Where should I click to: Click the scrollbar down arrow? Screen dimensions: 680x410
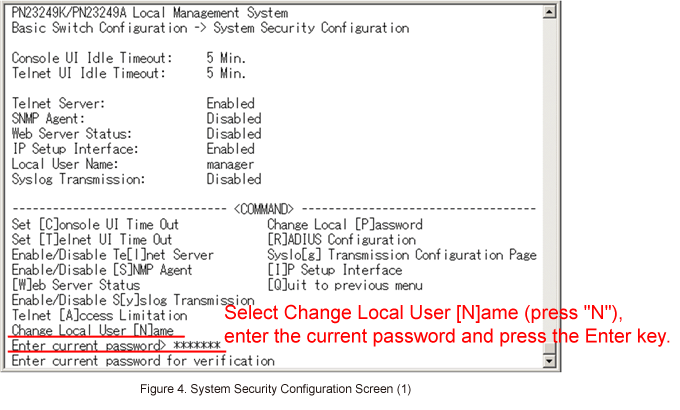(550, 362)
